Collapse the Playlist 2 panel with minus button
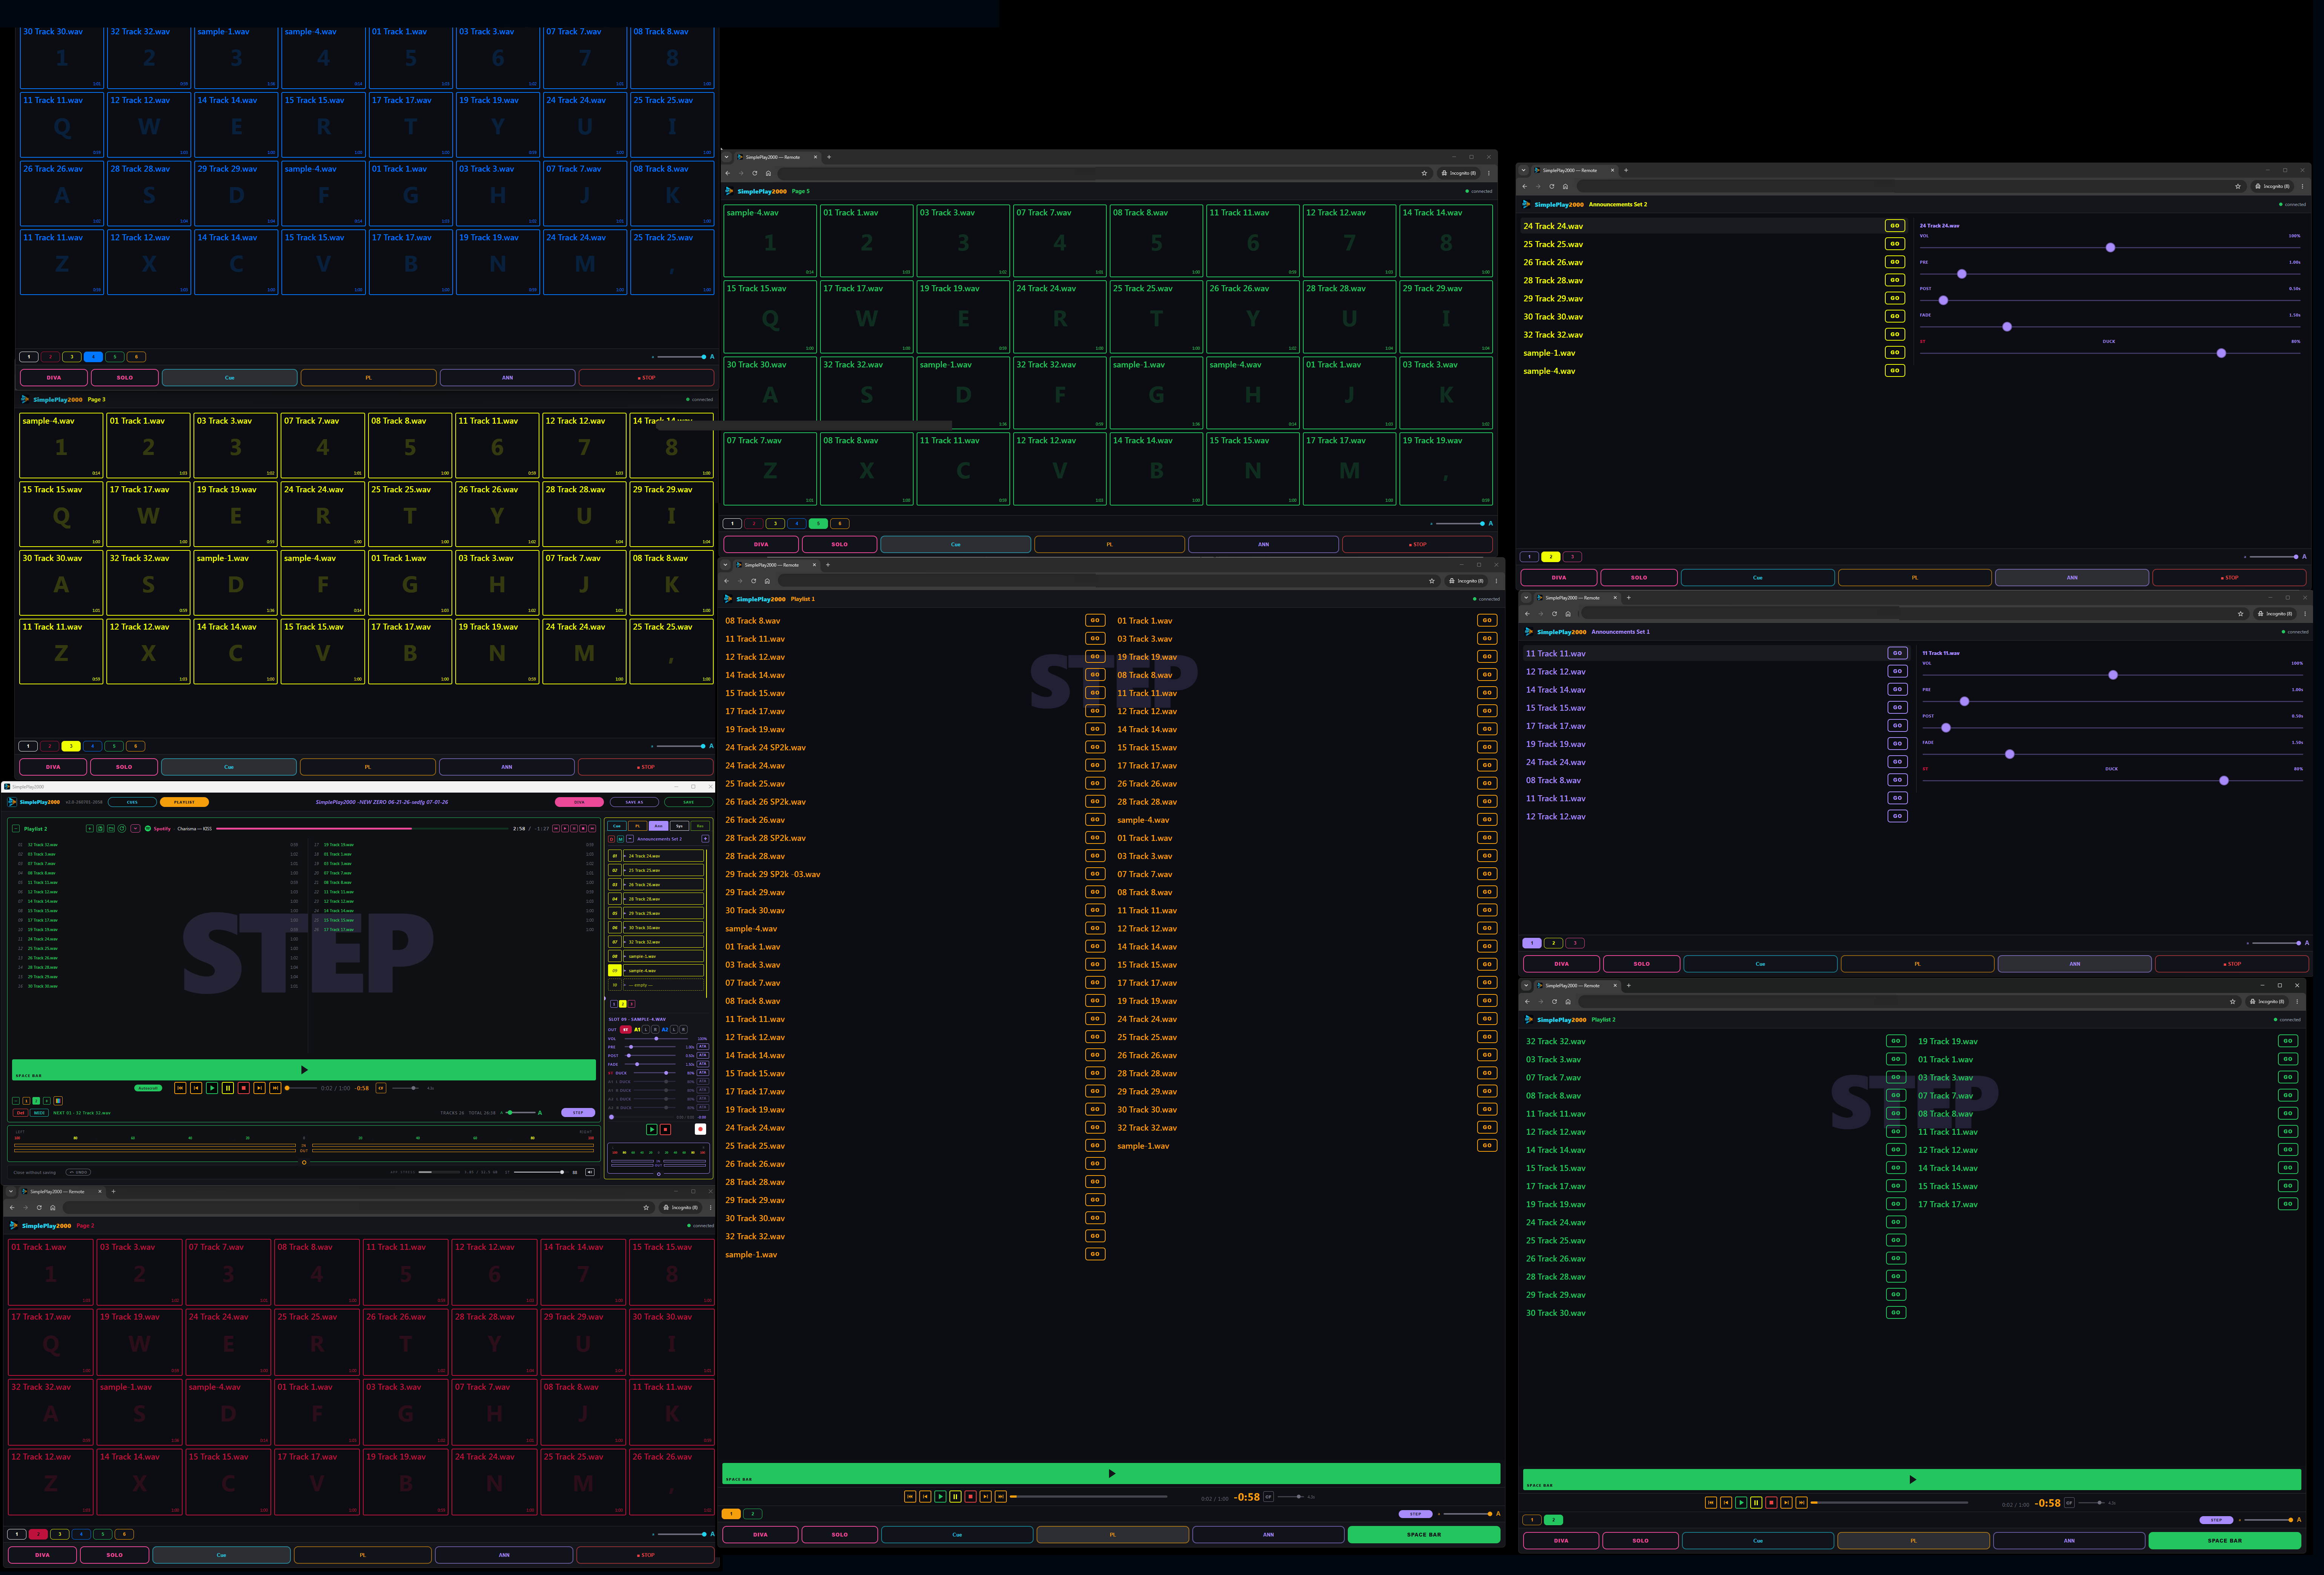The width and height of the screenshot is (2324, 1575). tap(16, 829)
